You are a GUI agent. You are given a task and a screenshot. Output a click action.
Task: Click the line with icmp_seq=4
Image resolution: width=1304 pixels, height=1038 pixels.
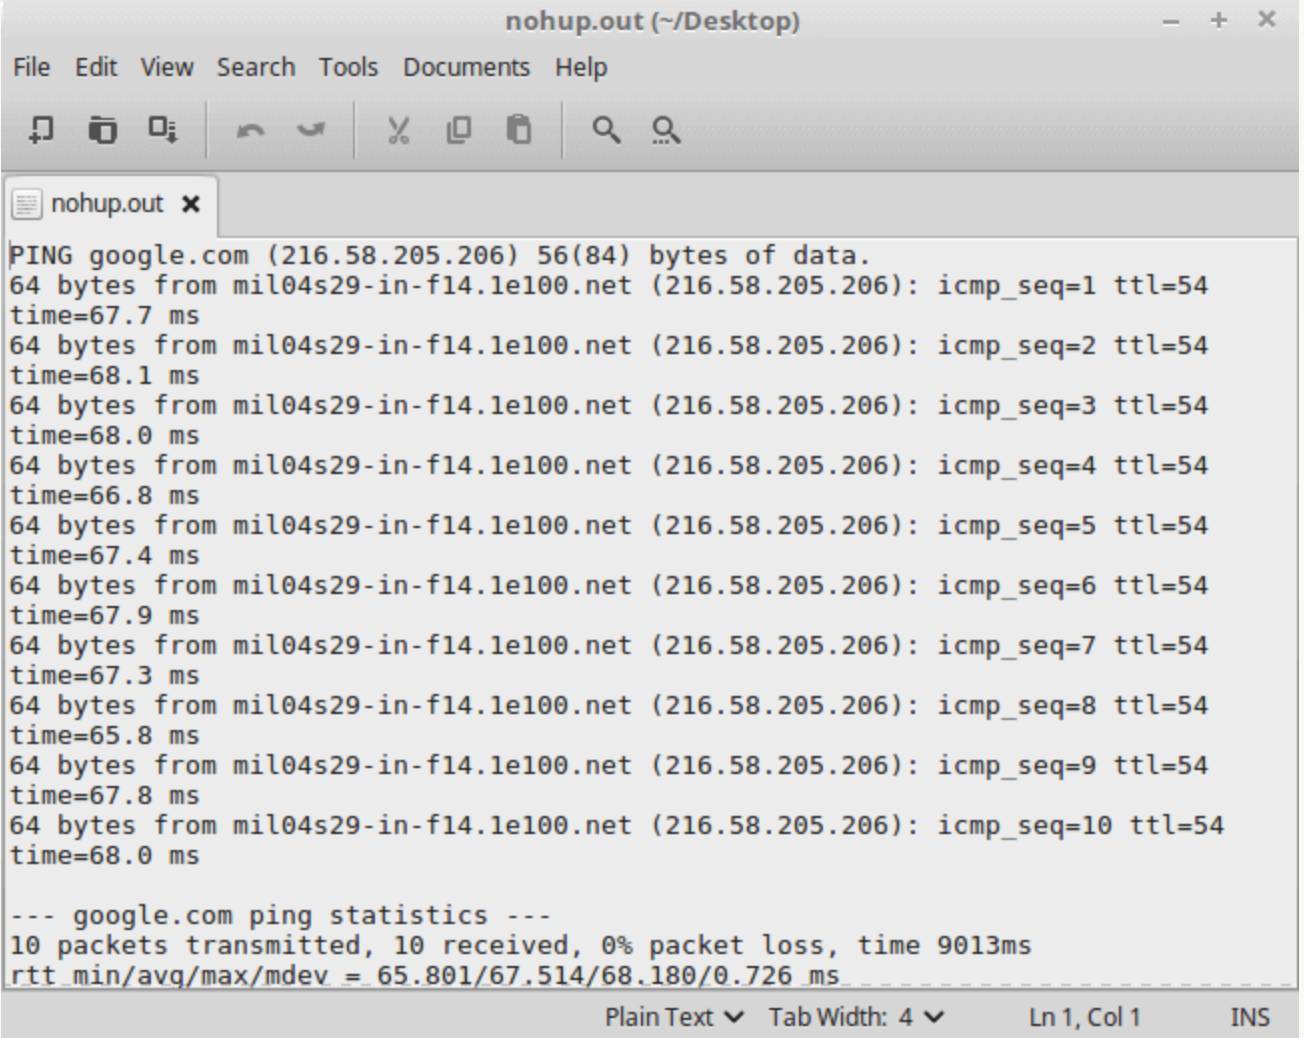[609, 465]
